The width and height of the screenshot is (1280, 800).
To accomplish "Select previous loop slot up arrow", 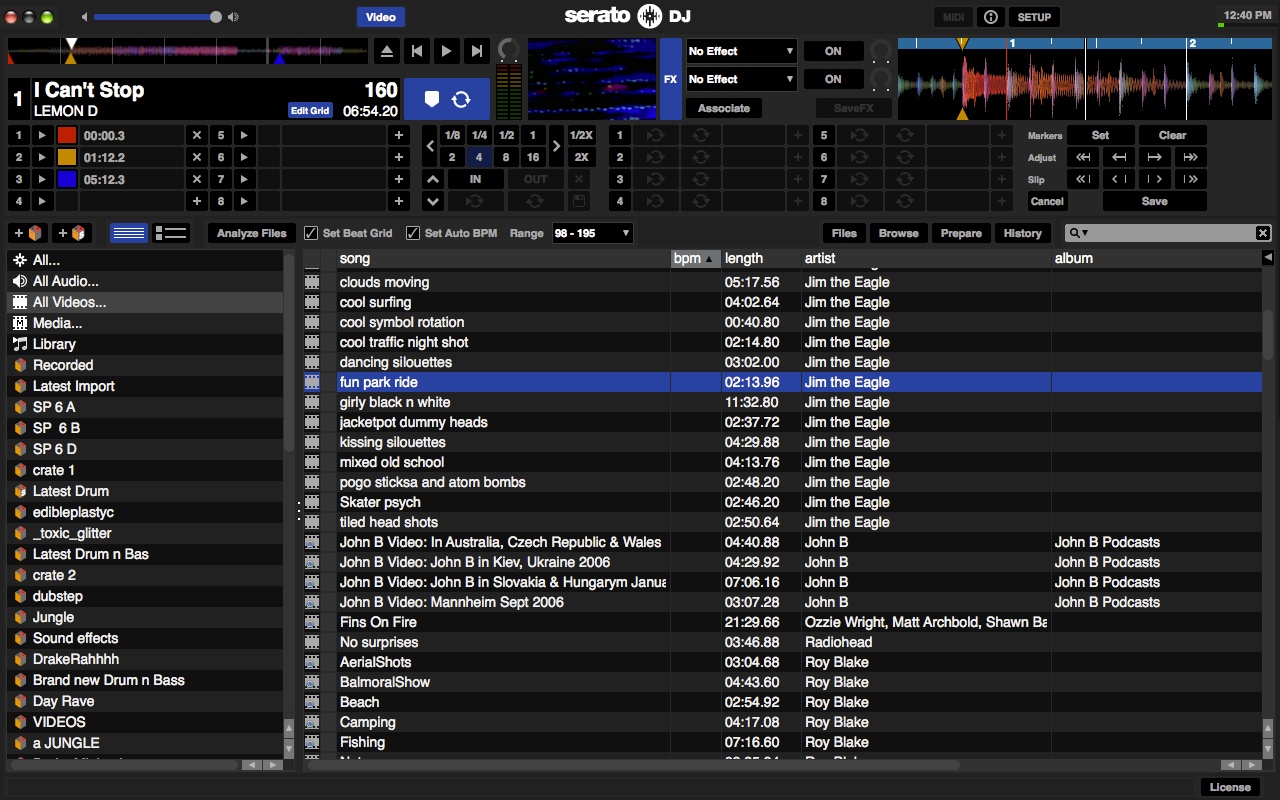I will coord(432,179).
